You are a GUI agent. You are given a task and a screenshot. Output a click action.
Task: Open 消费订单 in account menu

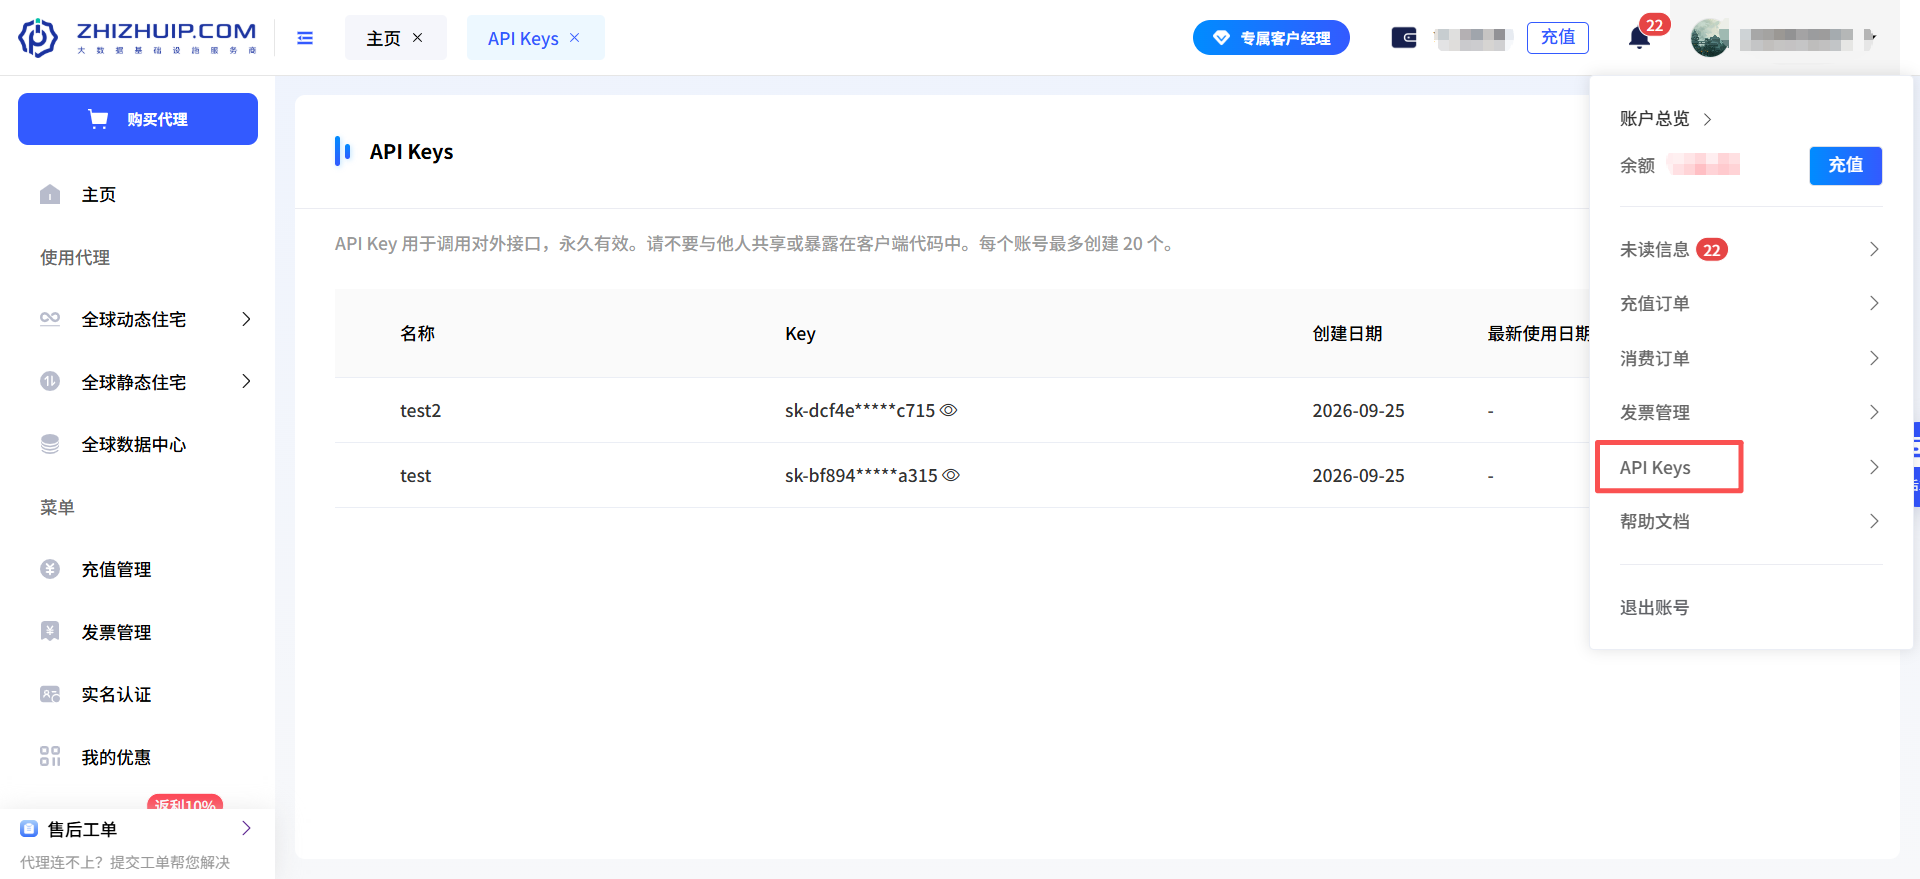pos(1751,358)
